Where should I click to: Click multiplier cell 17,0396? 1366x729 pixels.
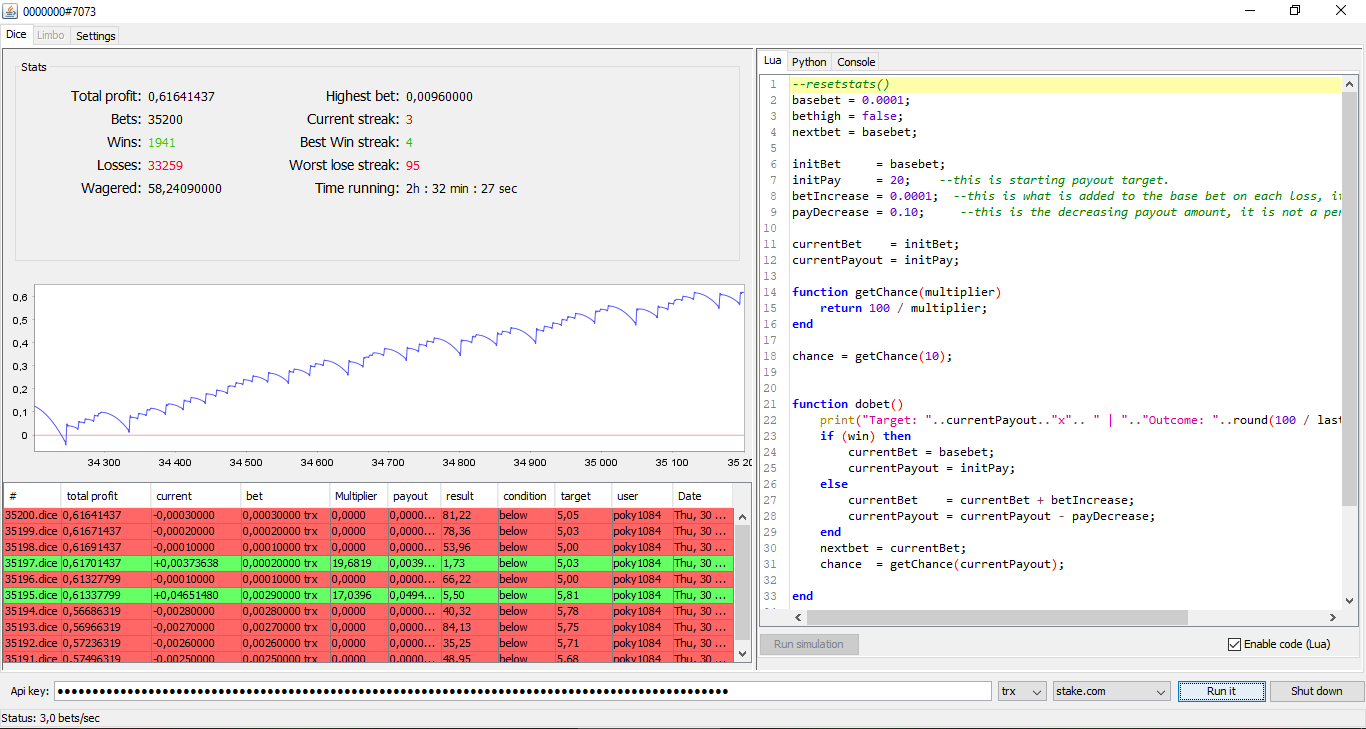(359, 595)
